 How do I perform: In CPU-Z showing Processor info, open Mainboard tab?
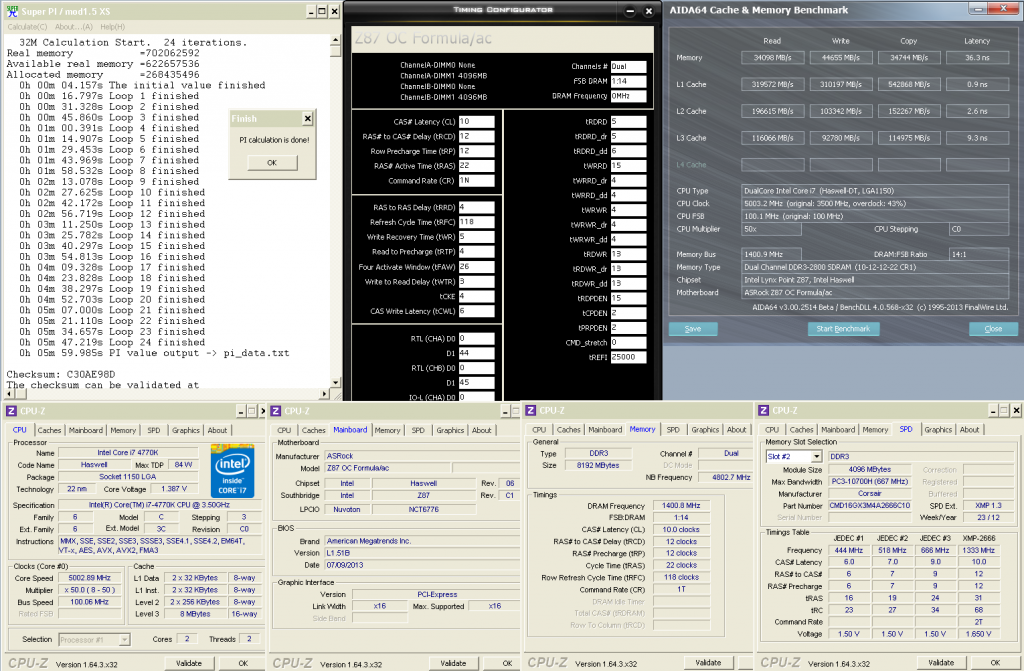tap(86, 430)
